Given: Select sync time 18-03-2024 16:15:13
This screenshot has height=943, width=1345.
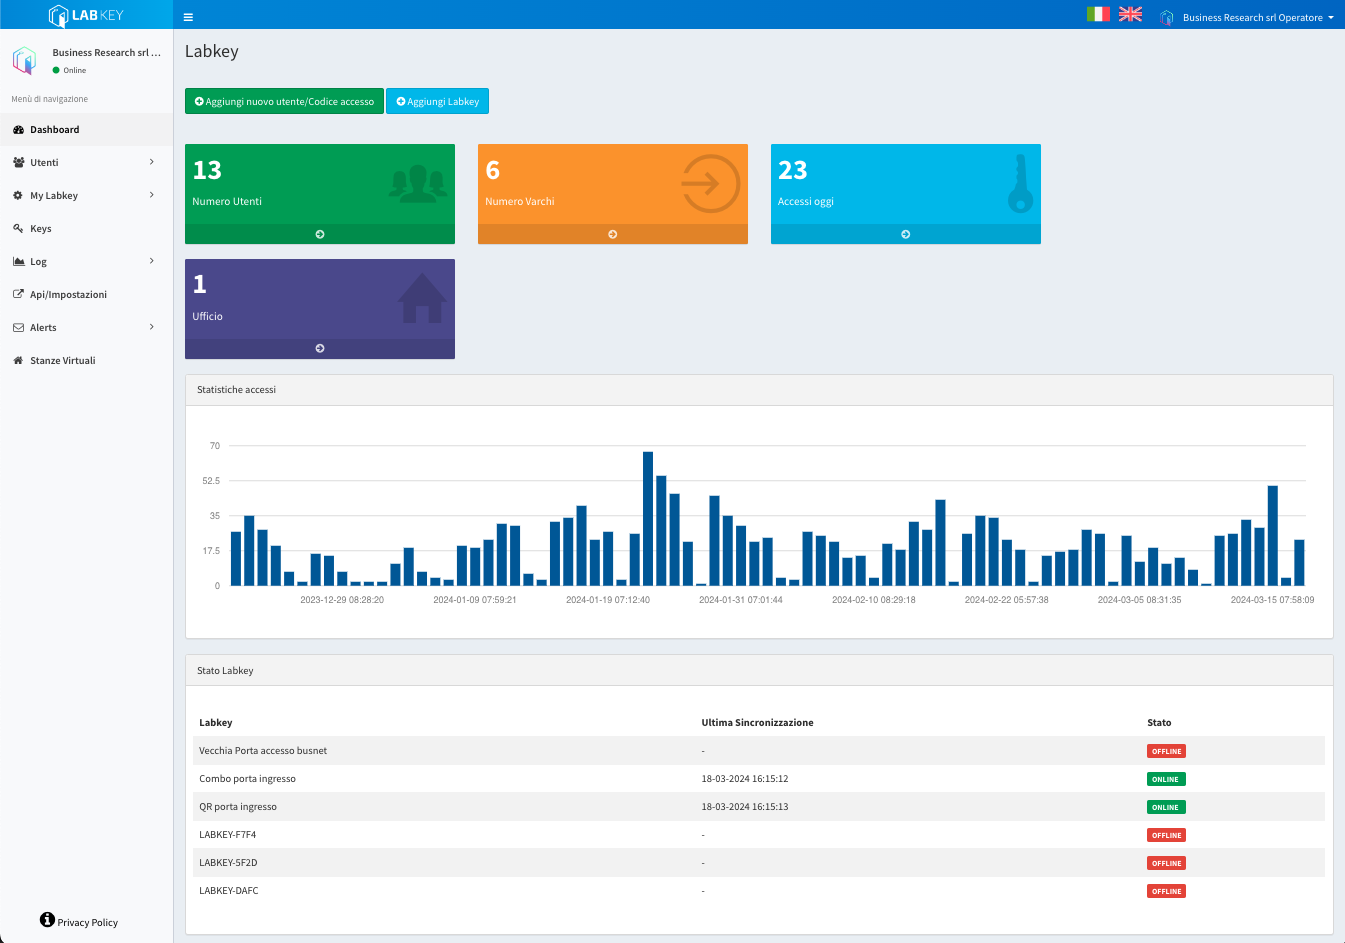Looking at the screenshot, I should point(745,807).
